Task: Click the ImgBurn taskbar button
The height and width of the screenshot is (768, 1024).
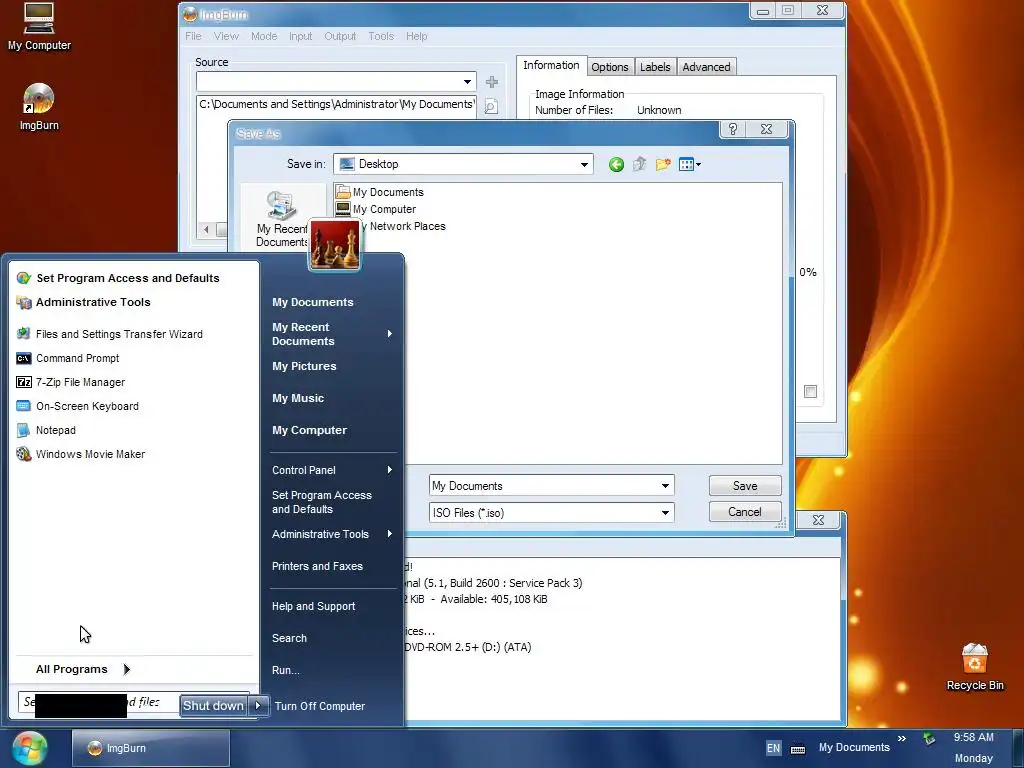Action: pyautogui.click(x=150, y=748)
